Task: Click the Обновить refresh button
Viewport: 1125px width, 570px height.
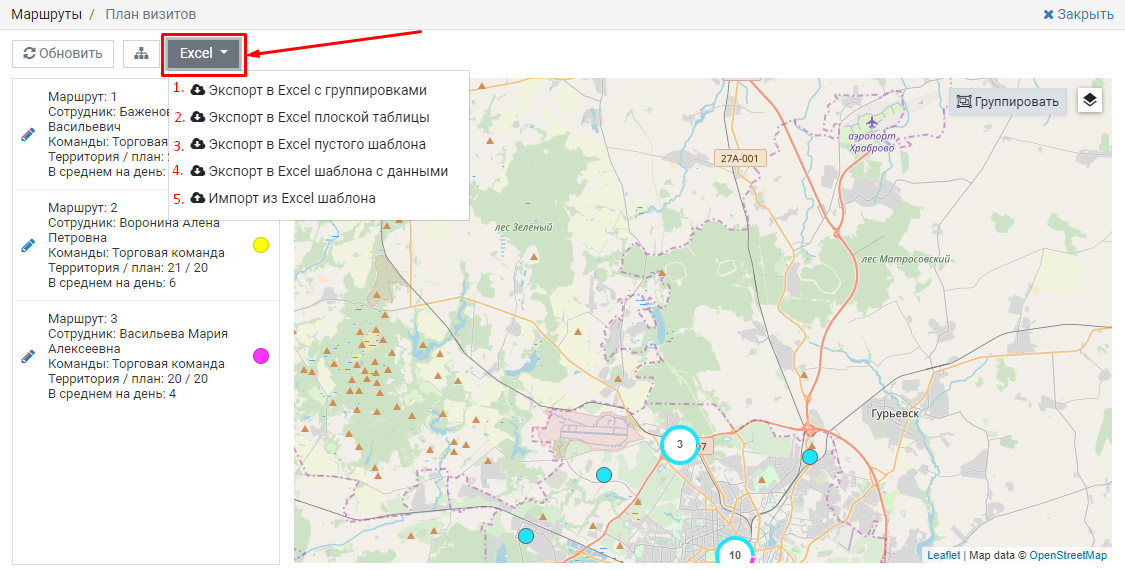Action: pos(62,54)
